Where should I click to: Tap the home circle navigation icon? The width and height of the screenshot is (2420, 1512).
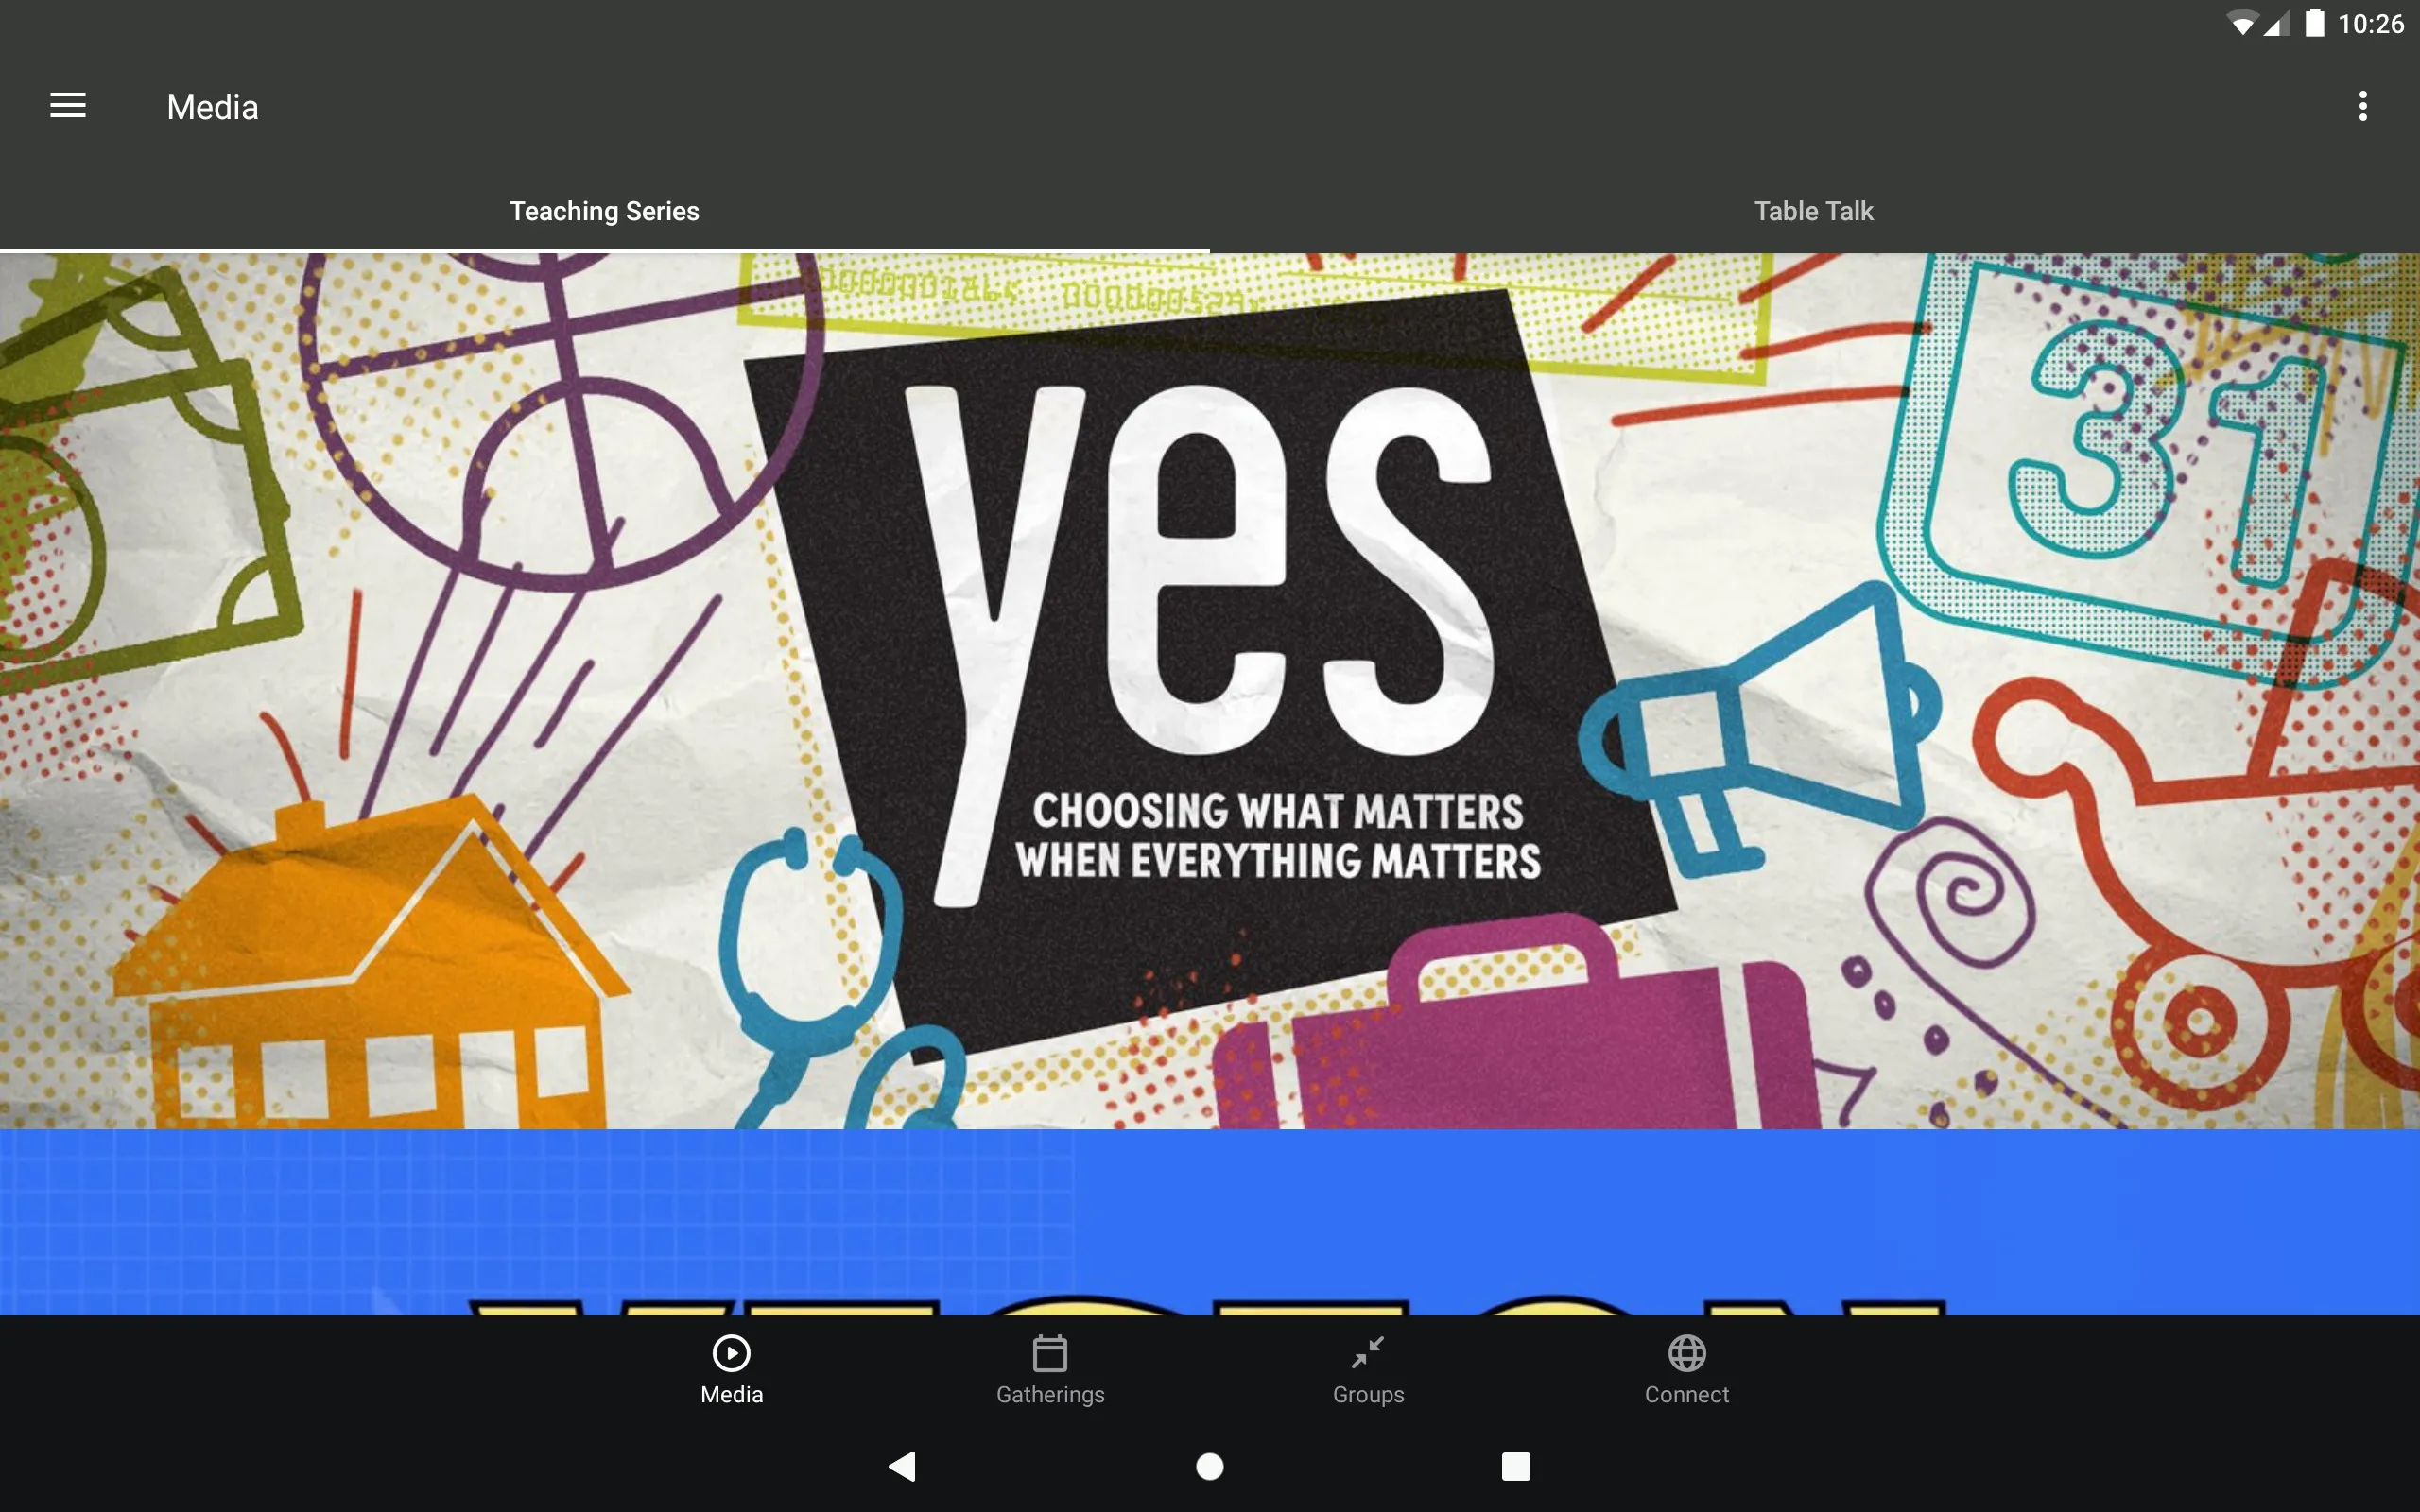(x=1209, y=1463)
